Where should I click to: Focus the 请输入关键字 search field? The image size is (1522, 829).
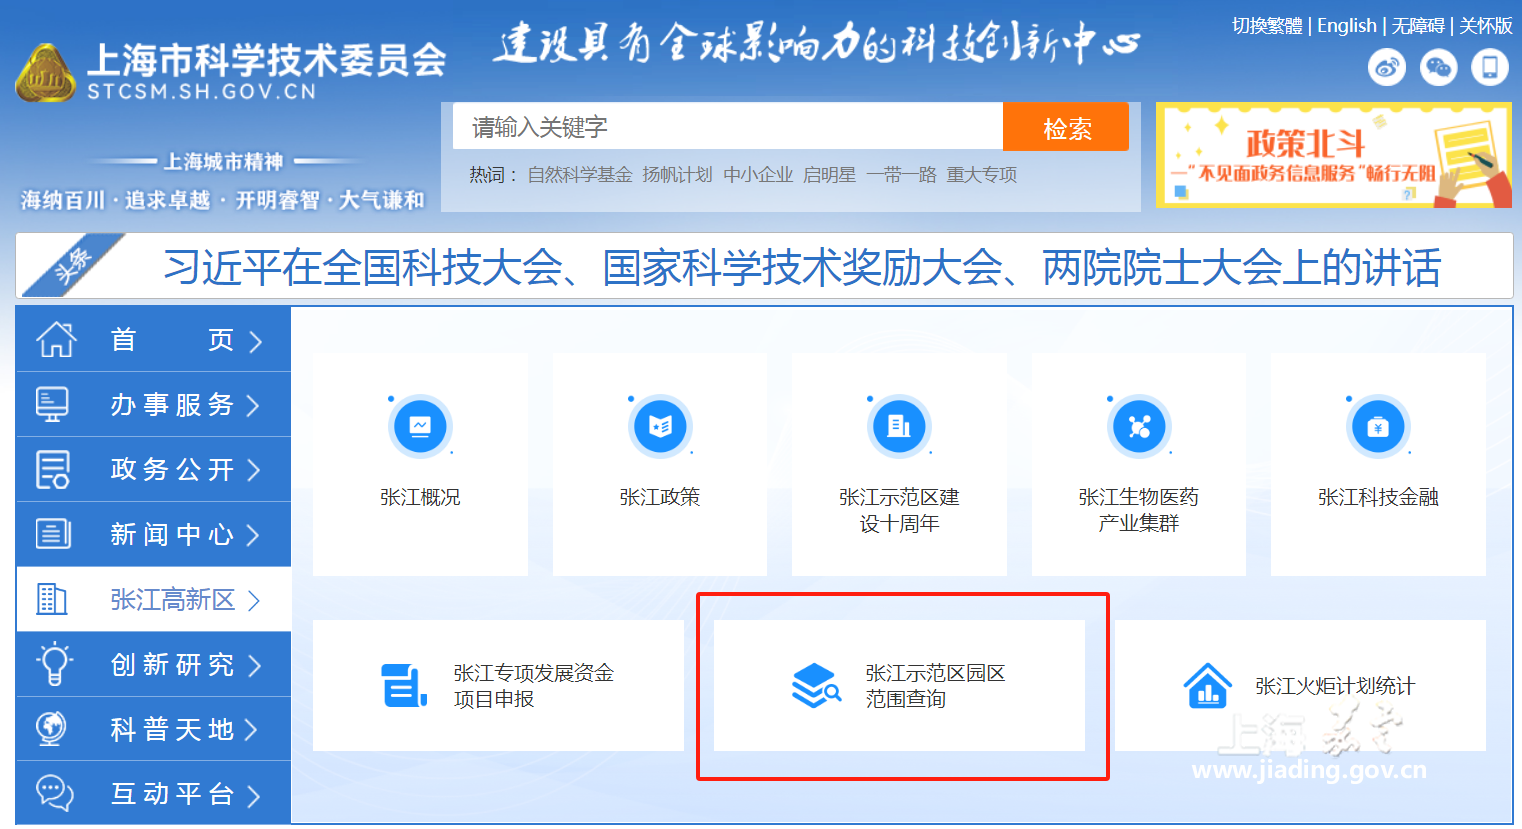tap(727, 127)
